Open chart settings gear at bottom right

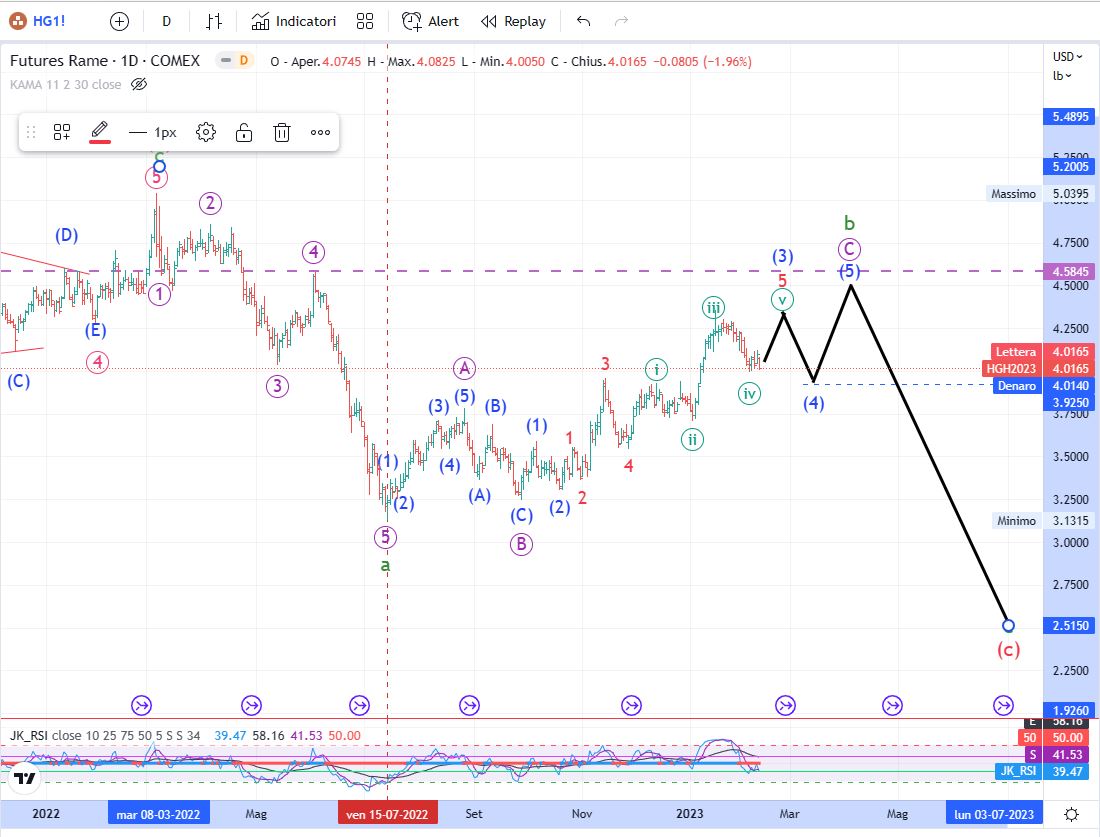coord(1071,814)
